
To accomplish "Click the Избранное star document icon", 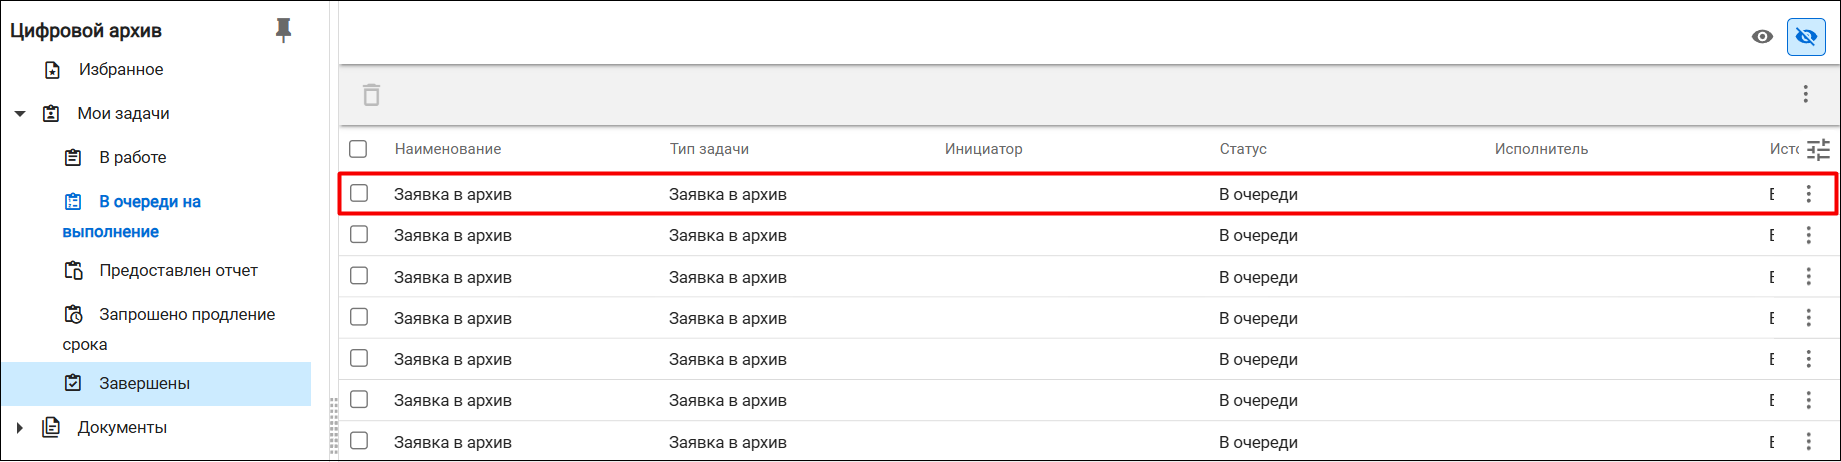I will click(53, 70).
